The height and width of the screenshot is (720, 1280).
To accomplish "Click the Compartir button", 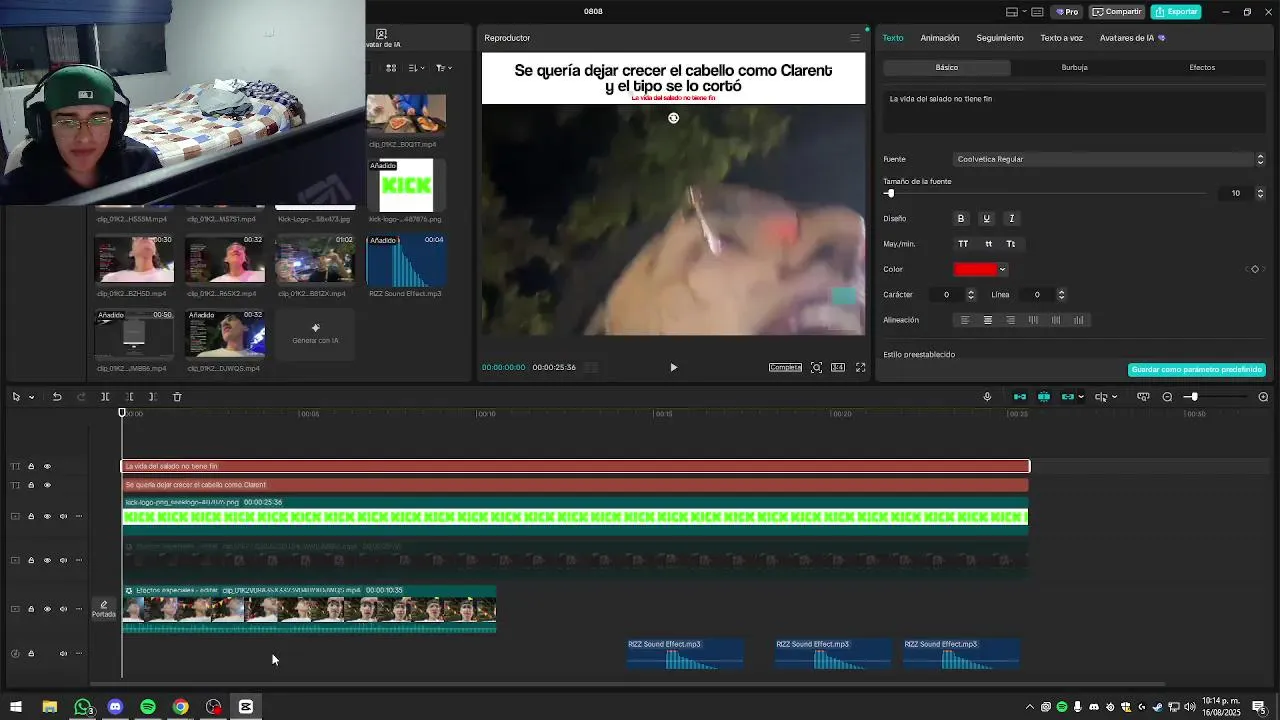I will click(1117, 12).
